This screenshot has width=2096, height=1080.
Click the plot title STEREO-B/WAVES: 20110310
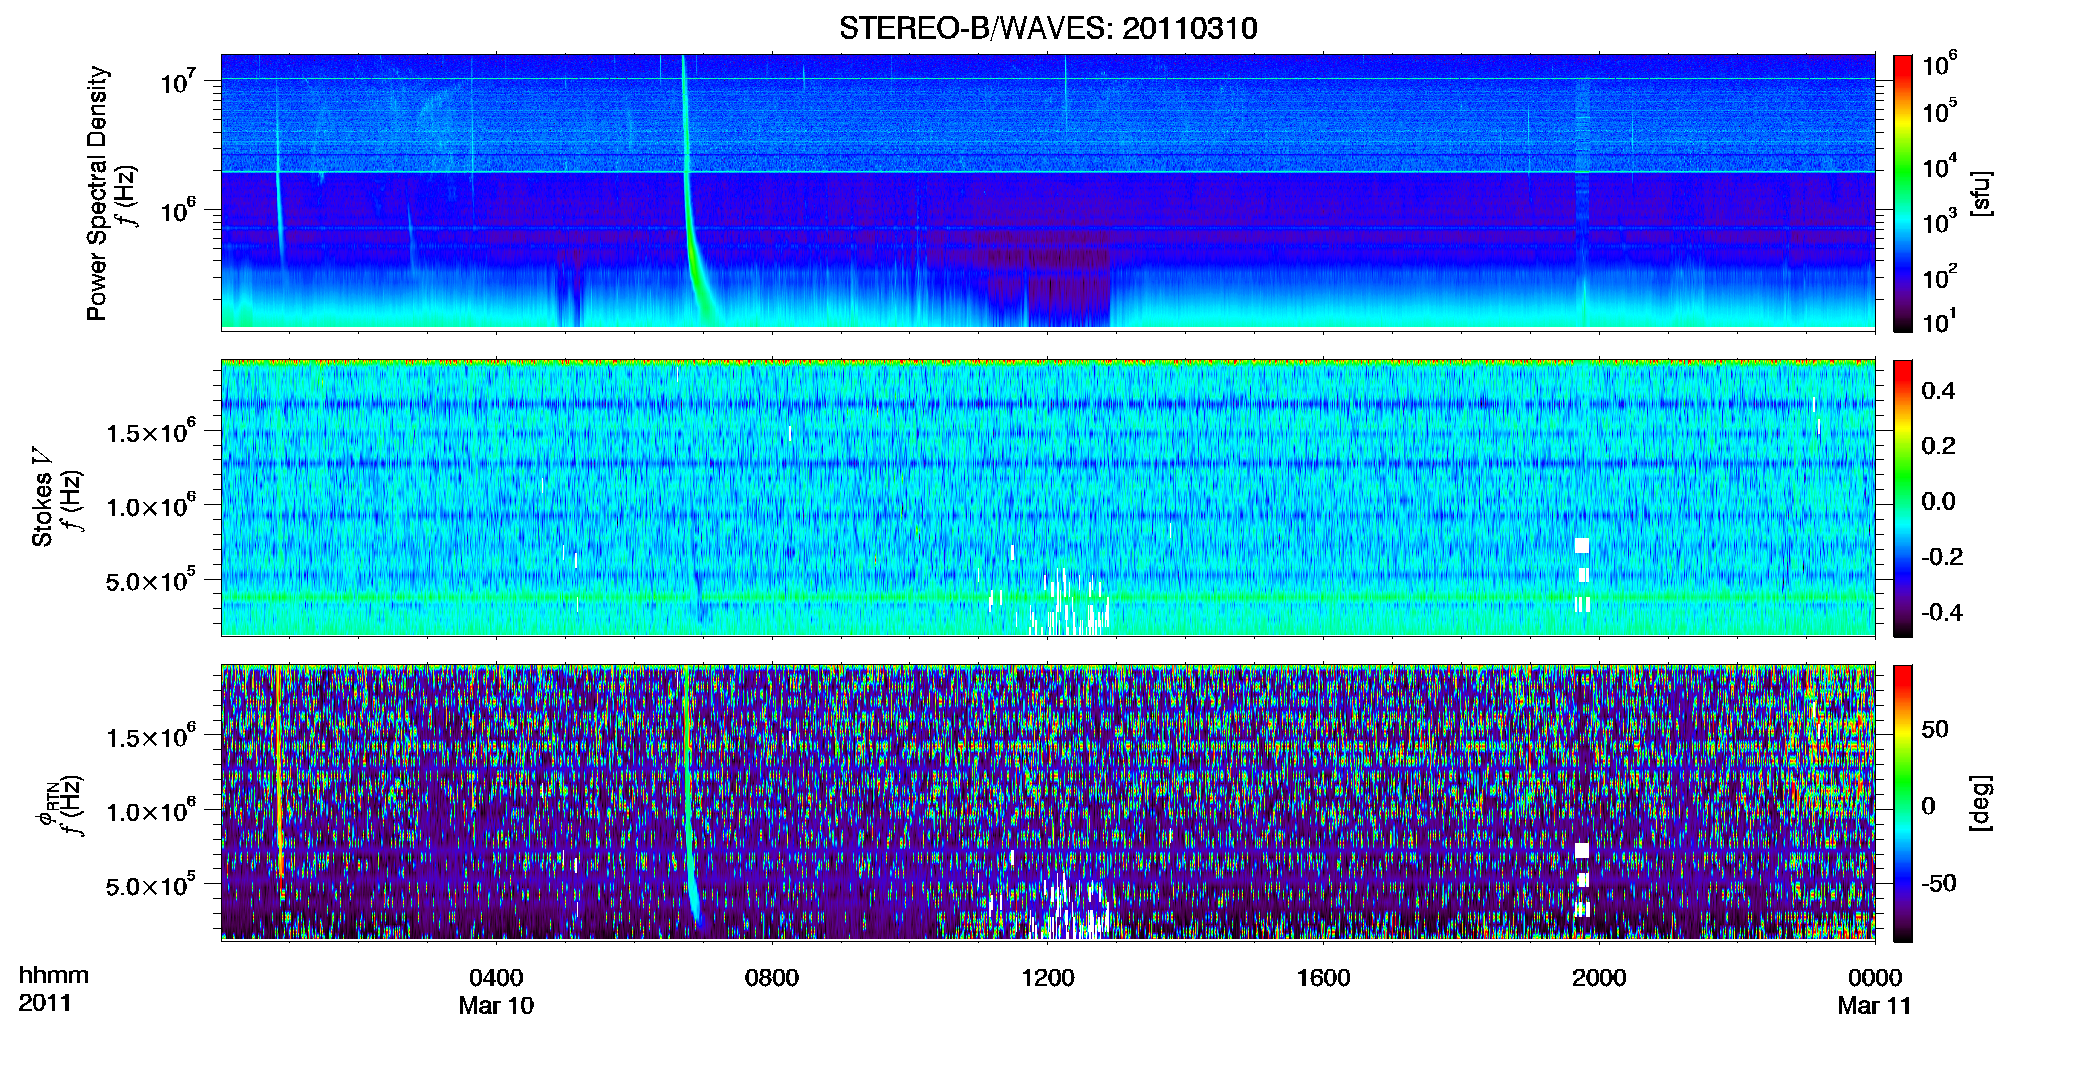(1047, 28)
